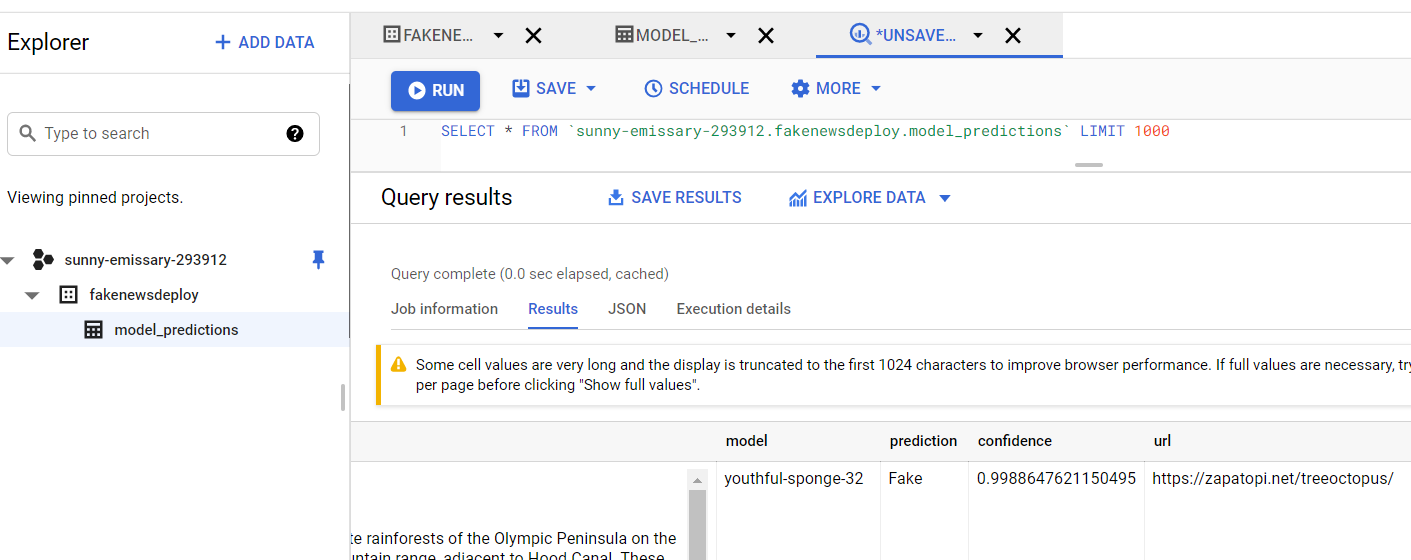Open the SAVE dropdown menu
The height and width of the screenshot is (560, 1411).
click(591, 88)
